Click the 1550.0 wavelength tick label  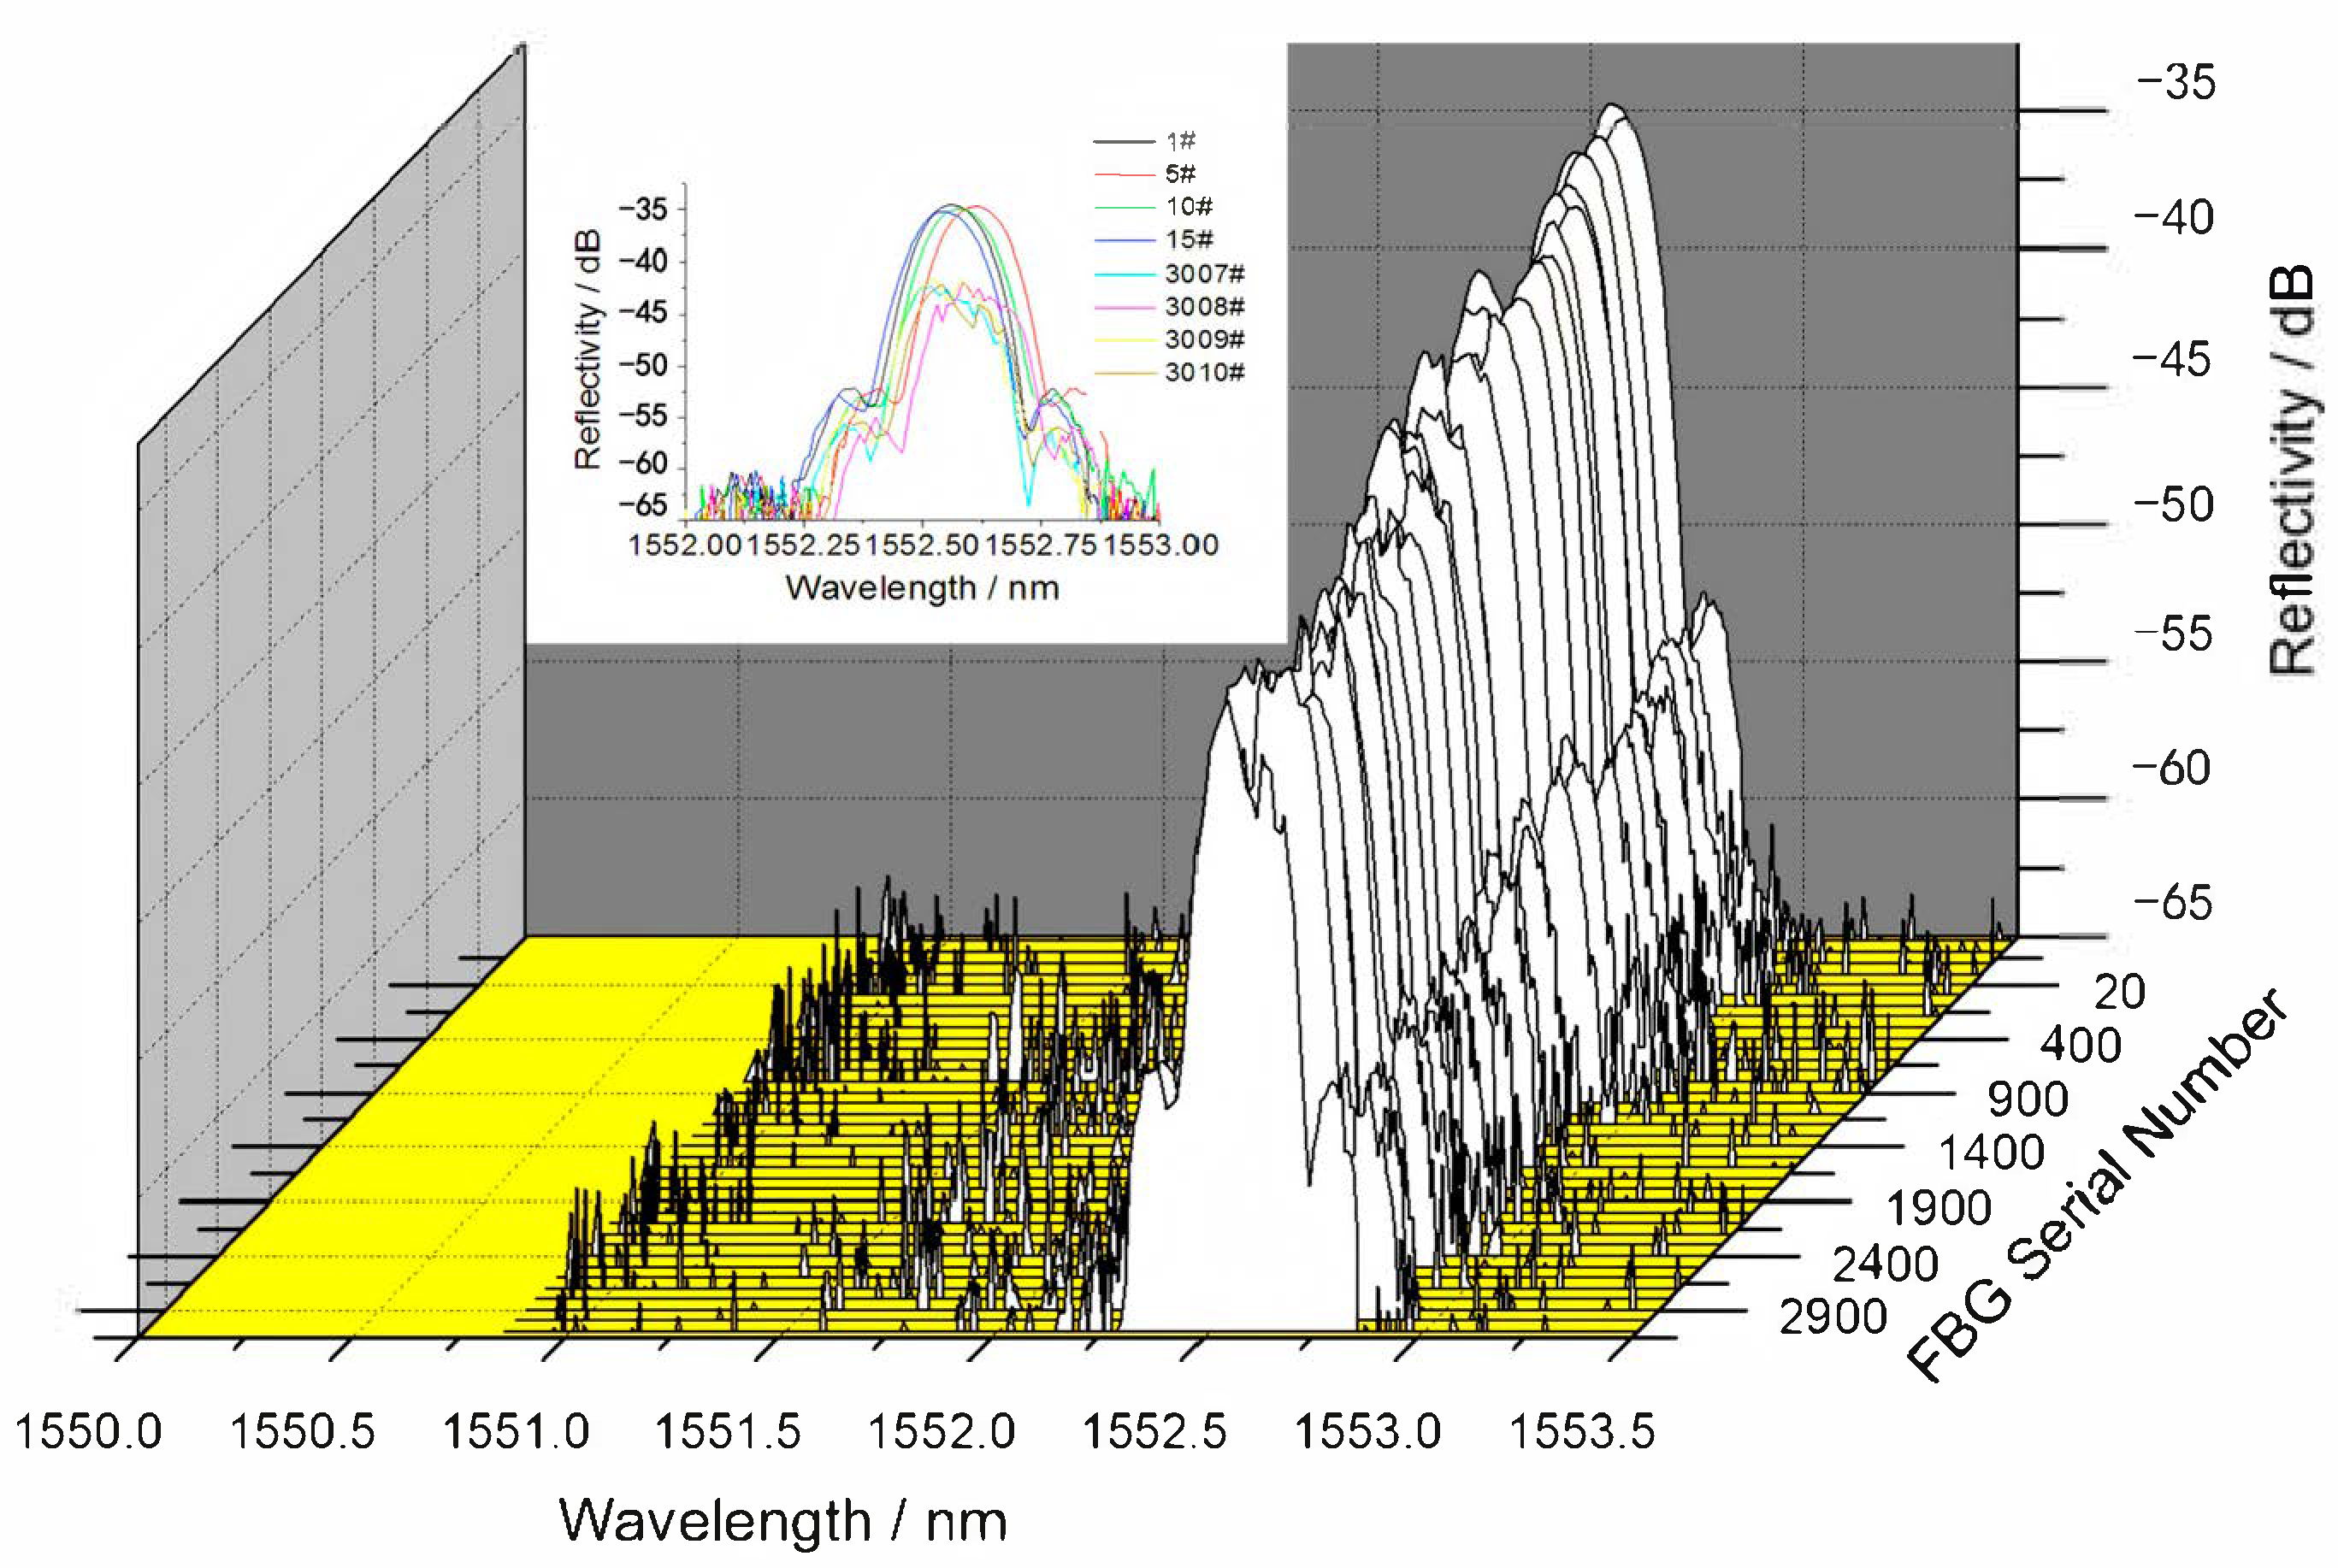pos(88,1431)
